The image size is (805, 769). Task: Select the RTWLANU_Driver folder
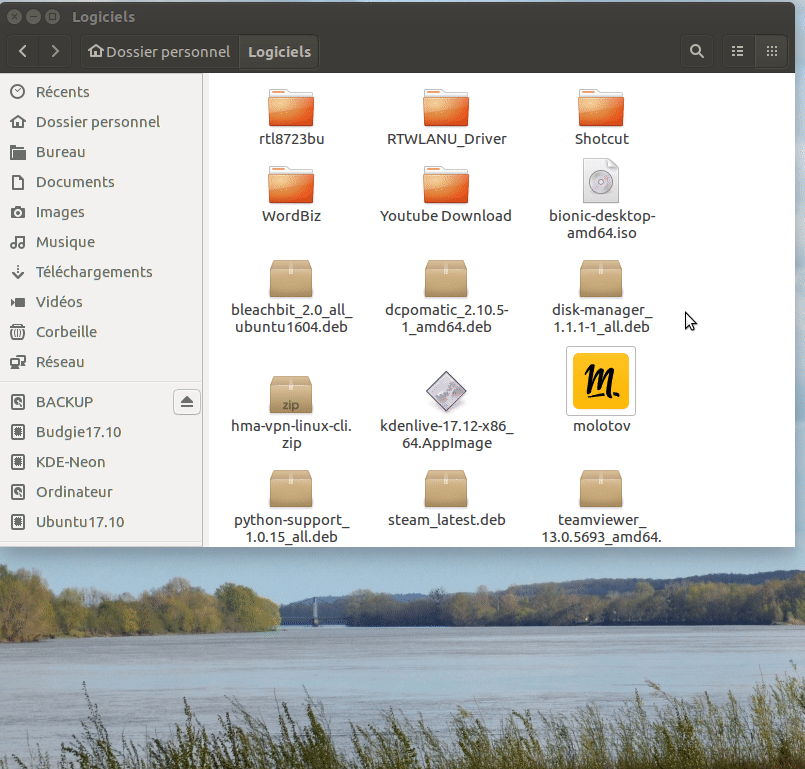point(446,117)
